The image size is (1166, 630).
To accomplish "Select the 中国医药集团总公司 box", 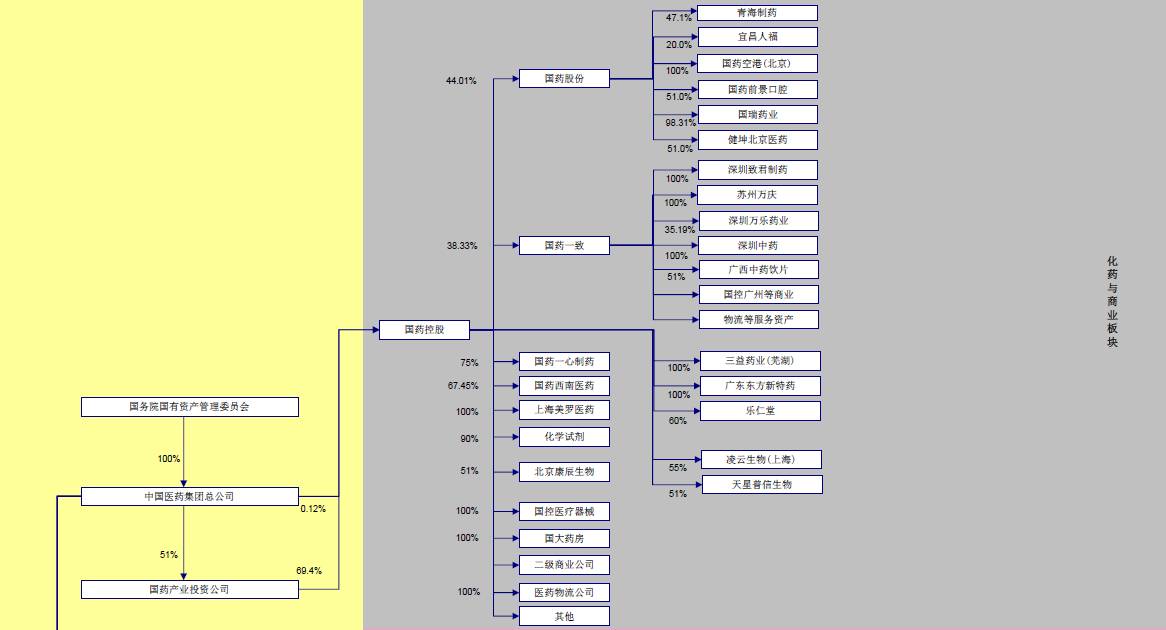I will click(190, 496).
